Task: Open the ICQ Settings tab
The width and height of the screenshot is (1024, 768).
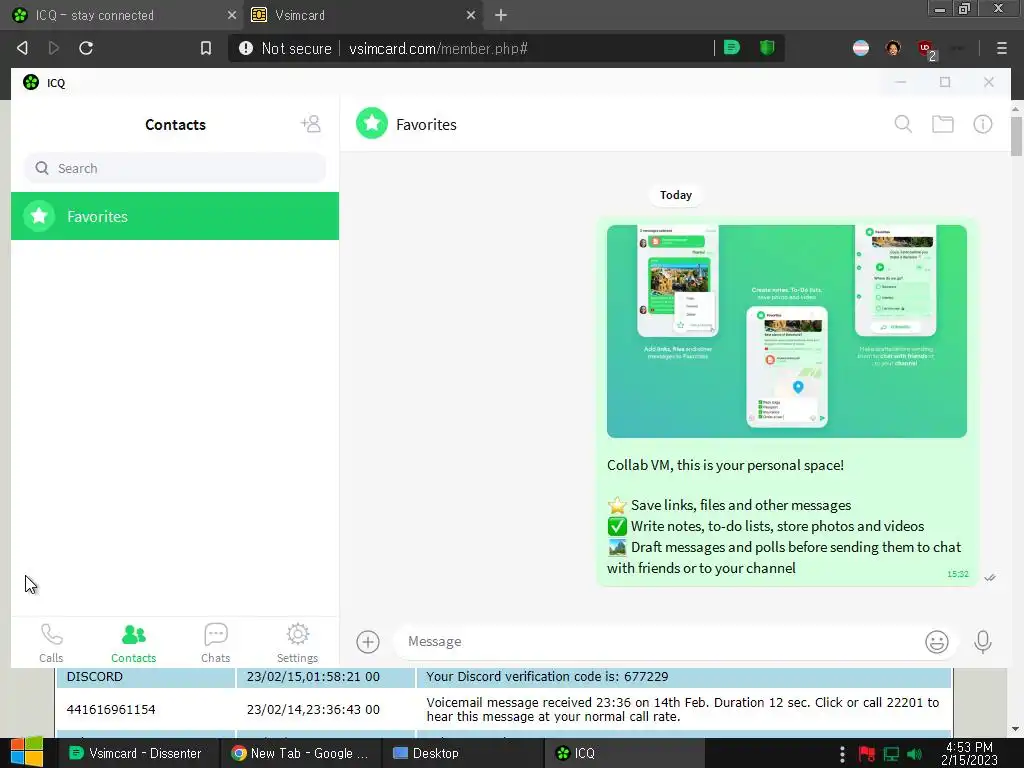Action: 297,643
